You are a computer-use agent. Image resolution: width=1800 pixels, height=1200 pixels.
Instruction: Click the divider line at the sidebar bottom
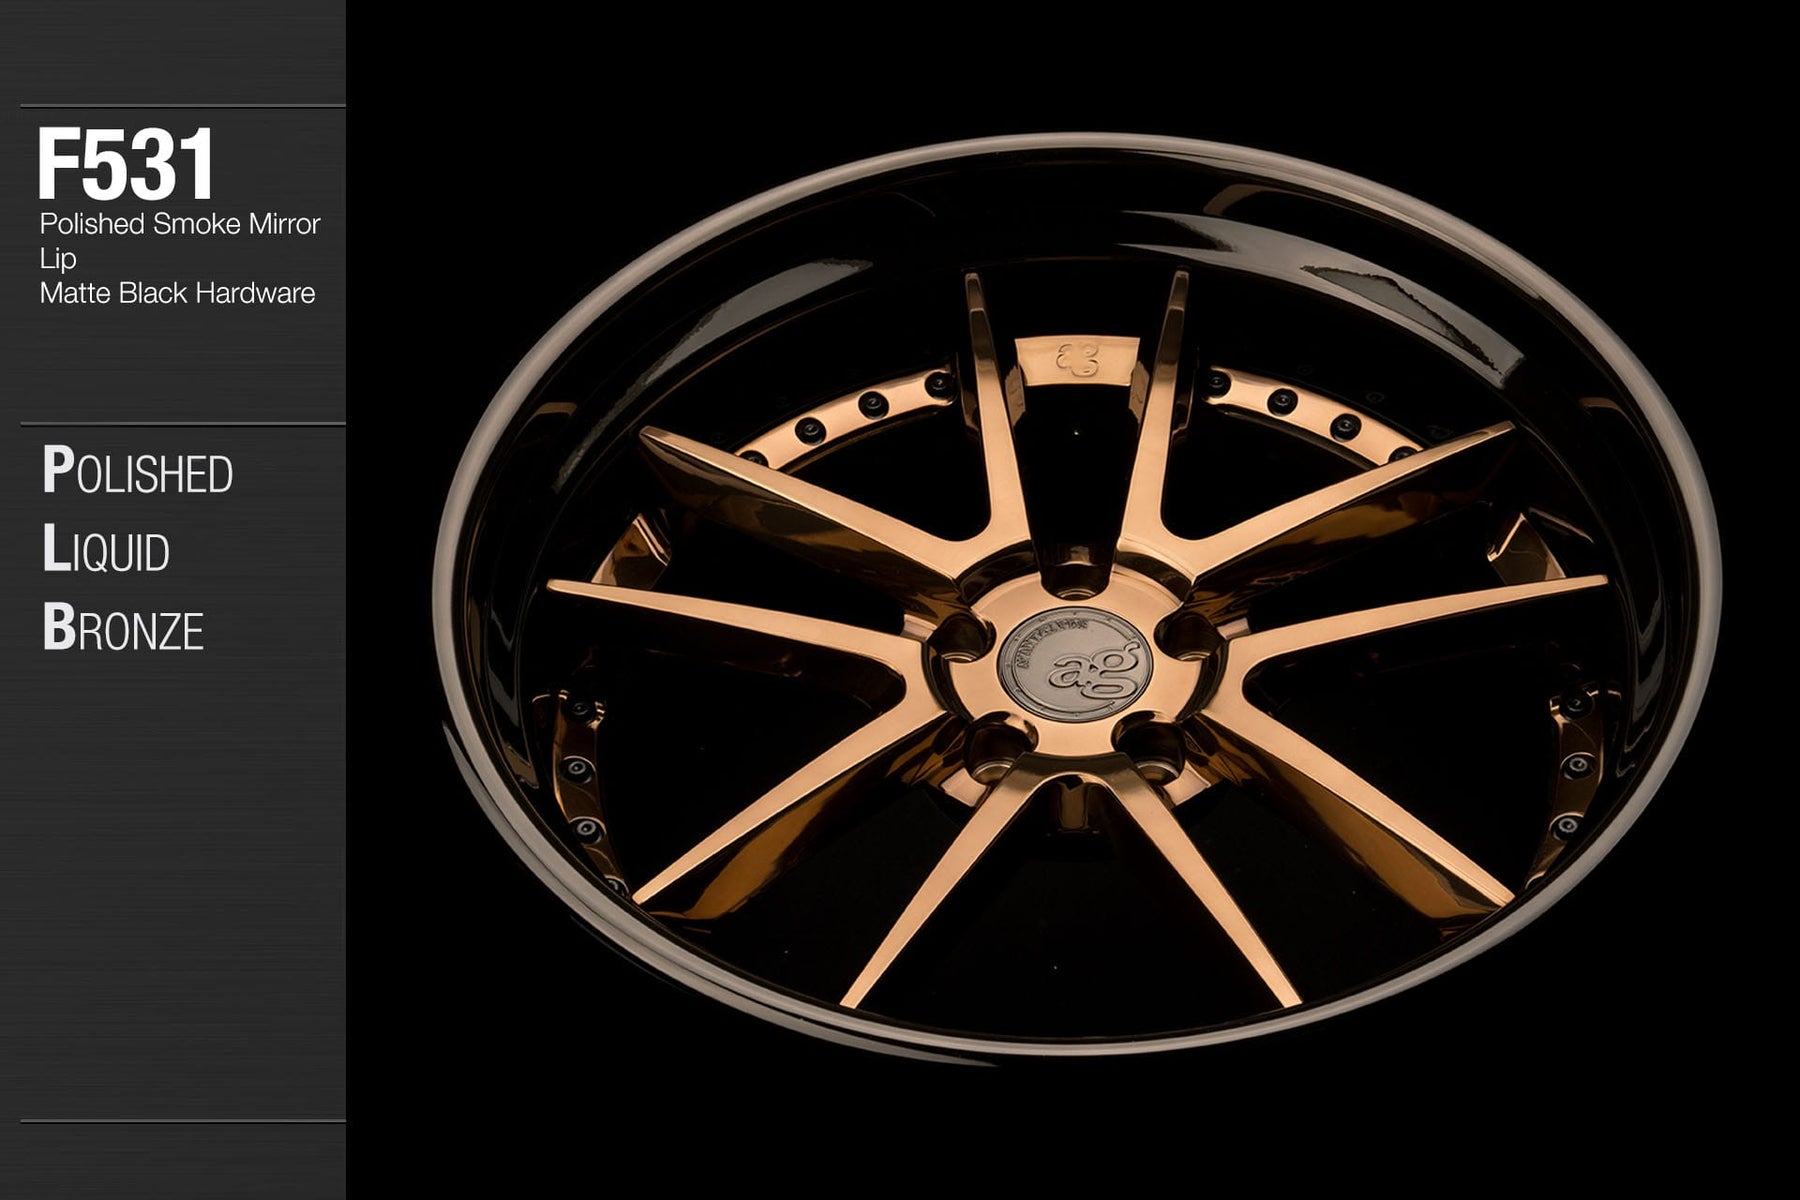pyautogui.click(x=182, y=1120)
